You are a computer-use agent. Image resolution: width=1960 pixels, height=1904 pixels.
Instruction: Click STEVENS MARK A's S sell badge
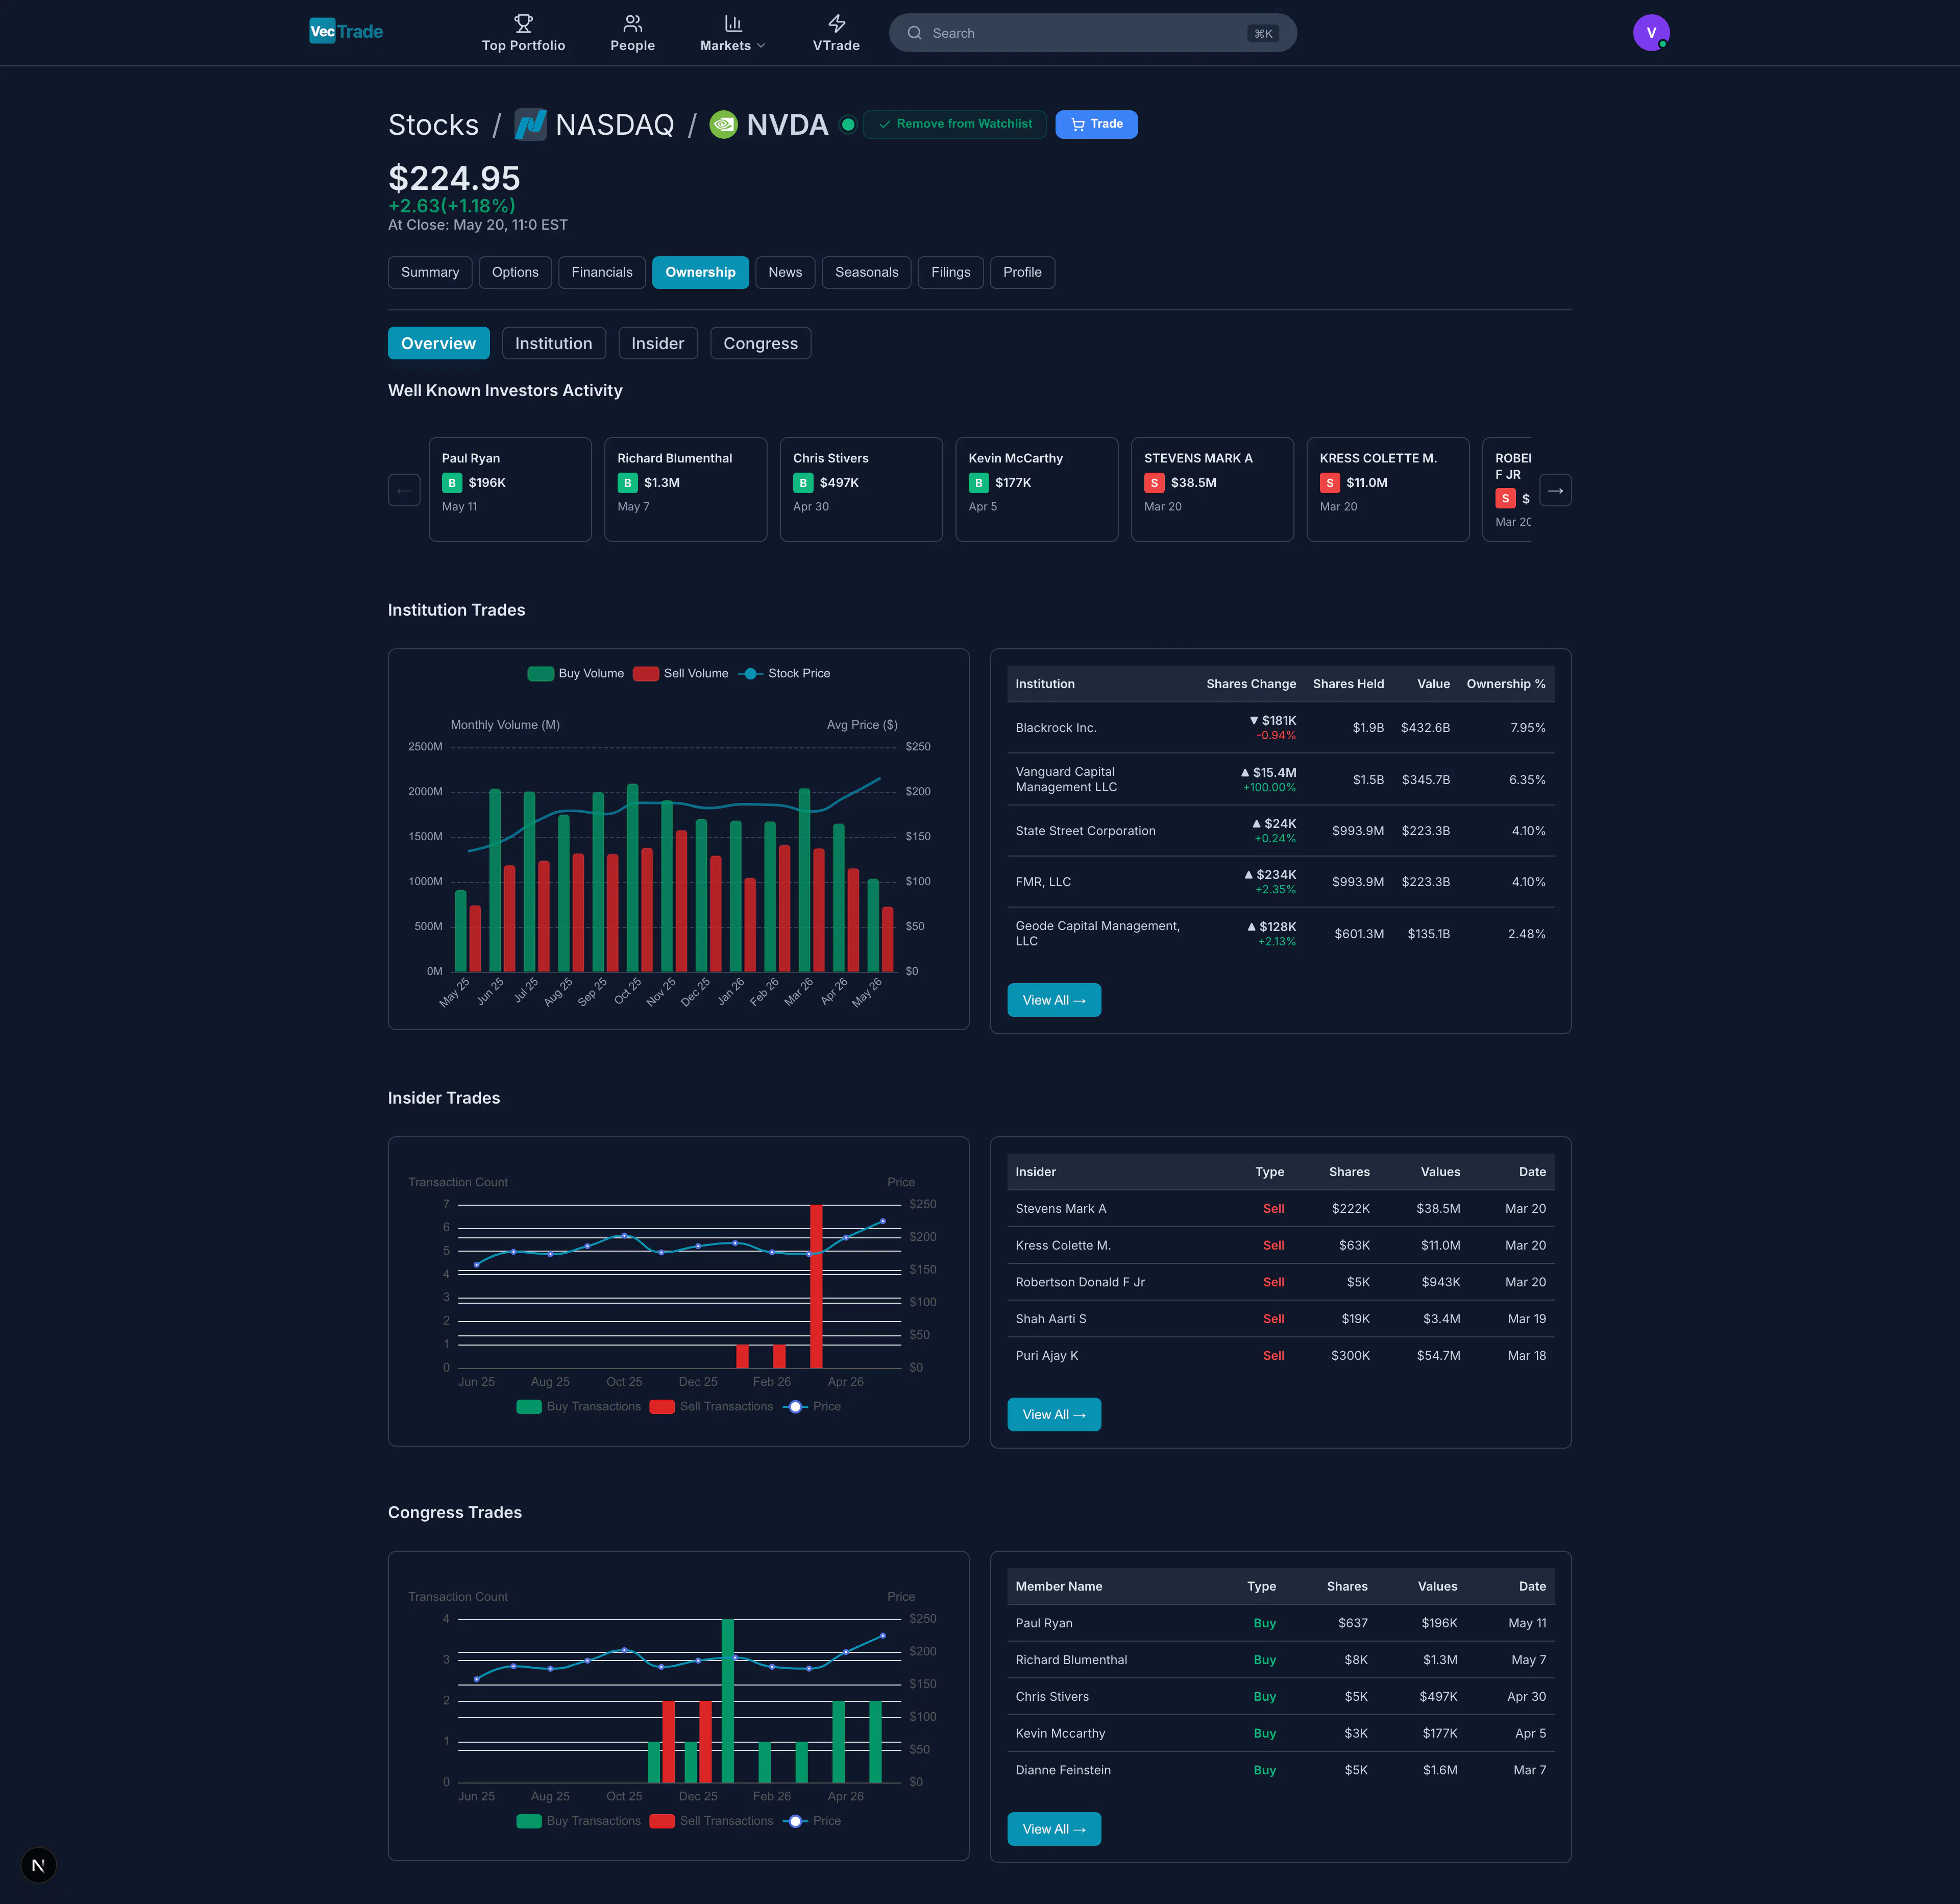tap(1154, 483)
